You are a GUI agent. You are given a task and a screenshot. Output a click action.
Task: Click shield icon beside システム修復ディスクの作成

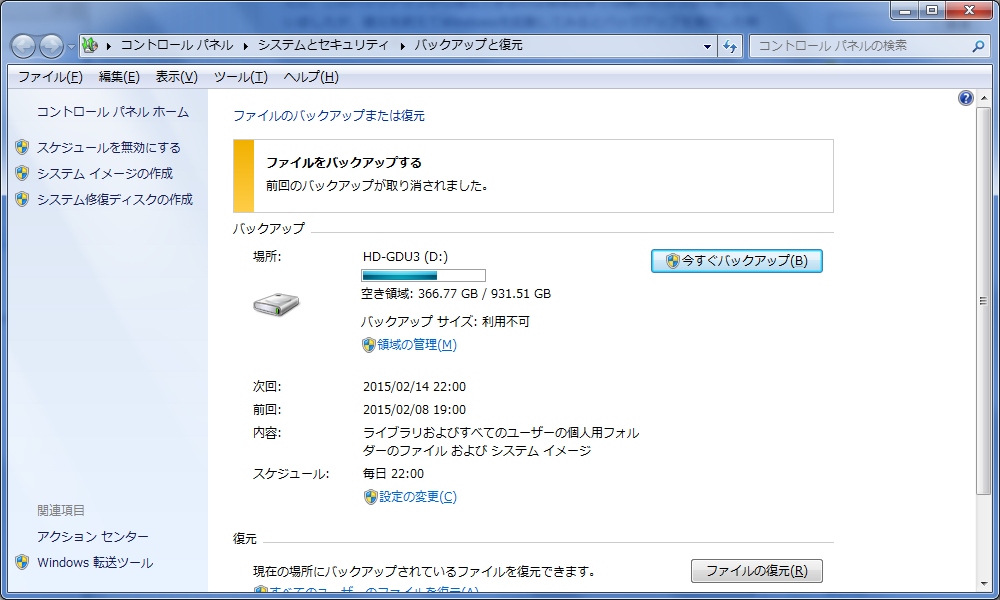(22, 200)
